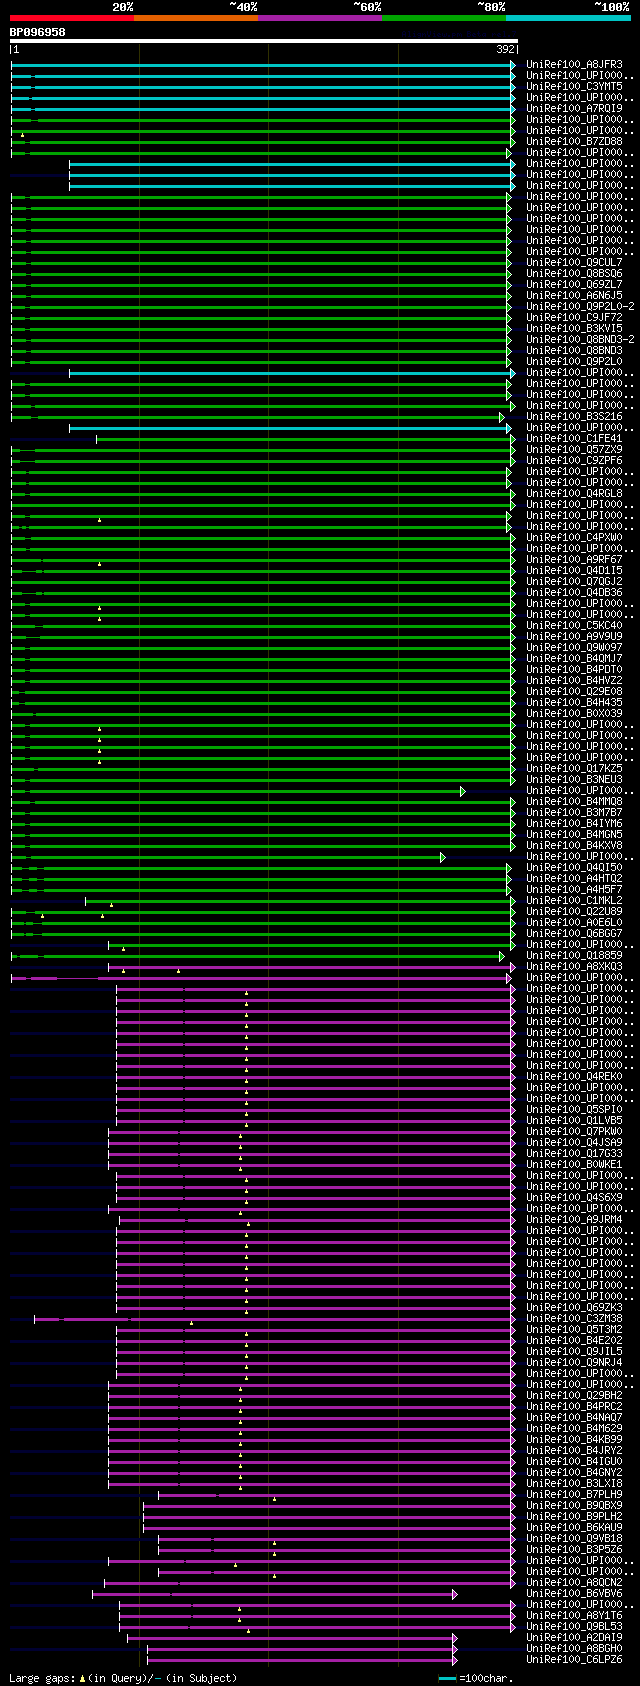The image size is (640, 1686).
Task: Open hit UniRef100_A7RQI9
Action: coord(574,109)
